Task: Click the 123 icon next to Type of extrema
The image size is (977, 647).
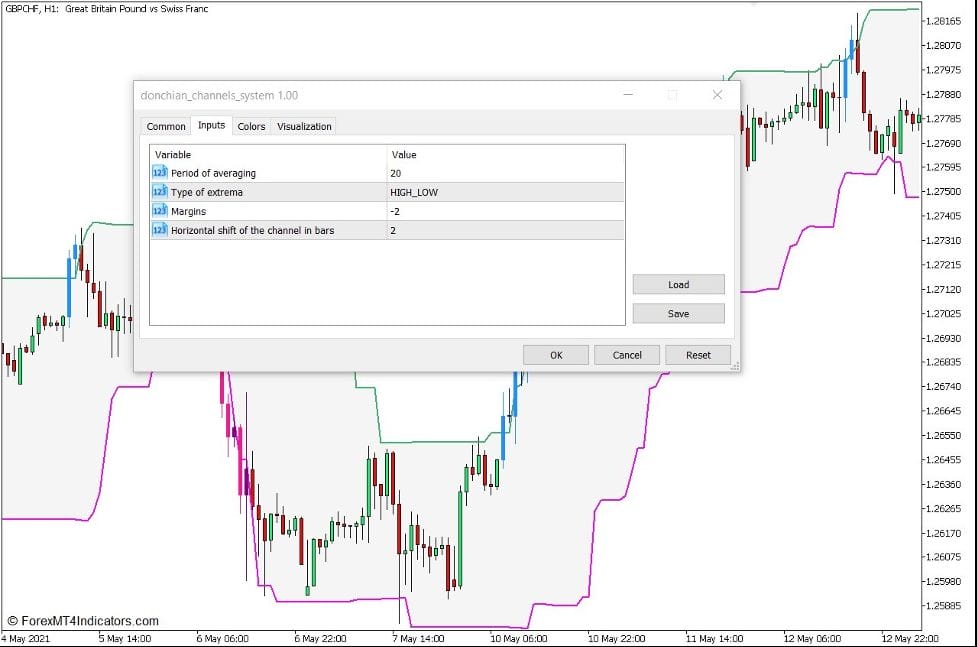Action: (x=159, y=191)
